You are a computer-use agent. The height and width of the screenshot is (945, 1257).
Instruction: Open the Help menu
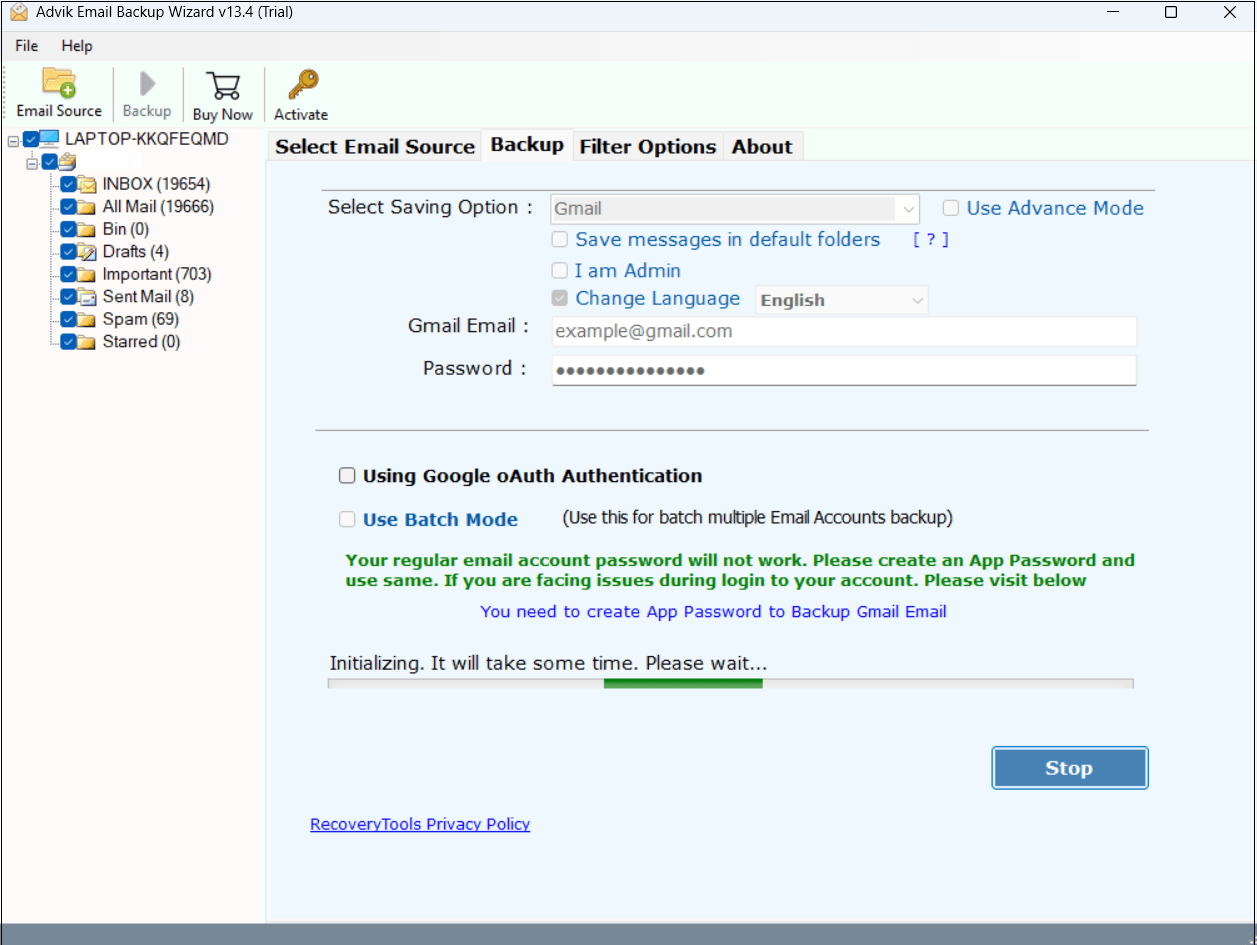coord(77,46)
